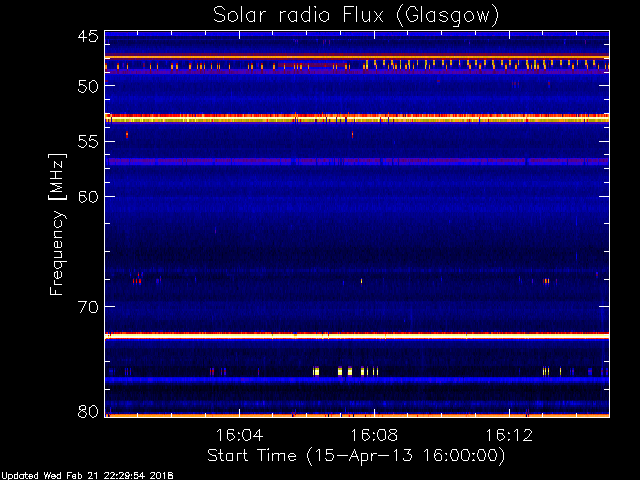Click the 70 frequency tick label

click(88, 307)
